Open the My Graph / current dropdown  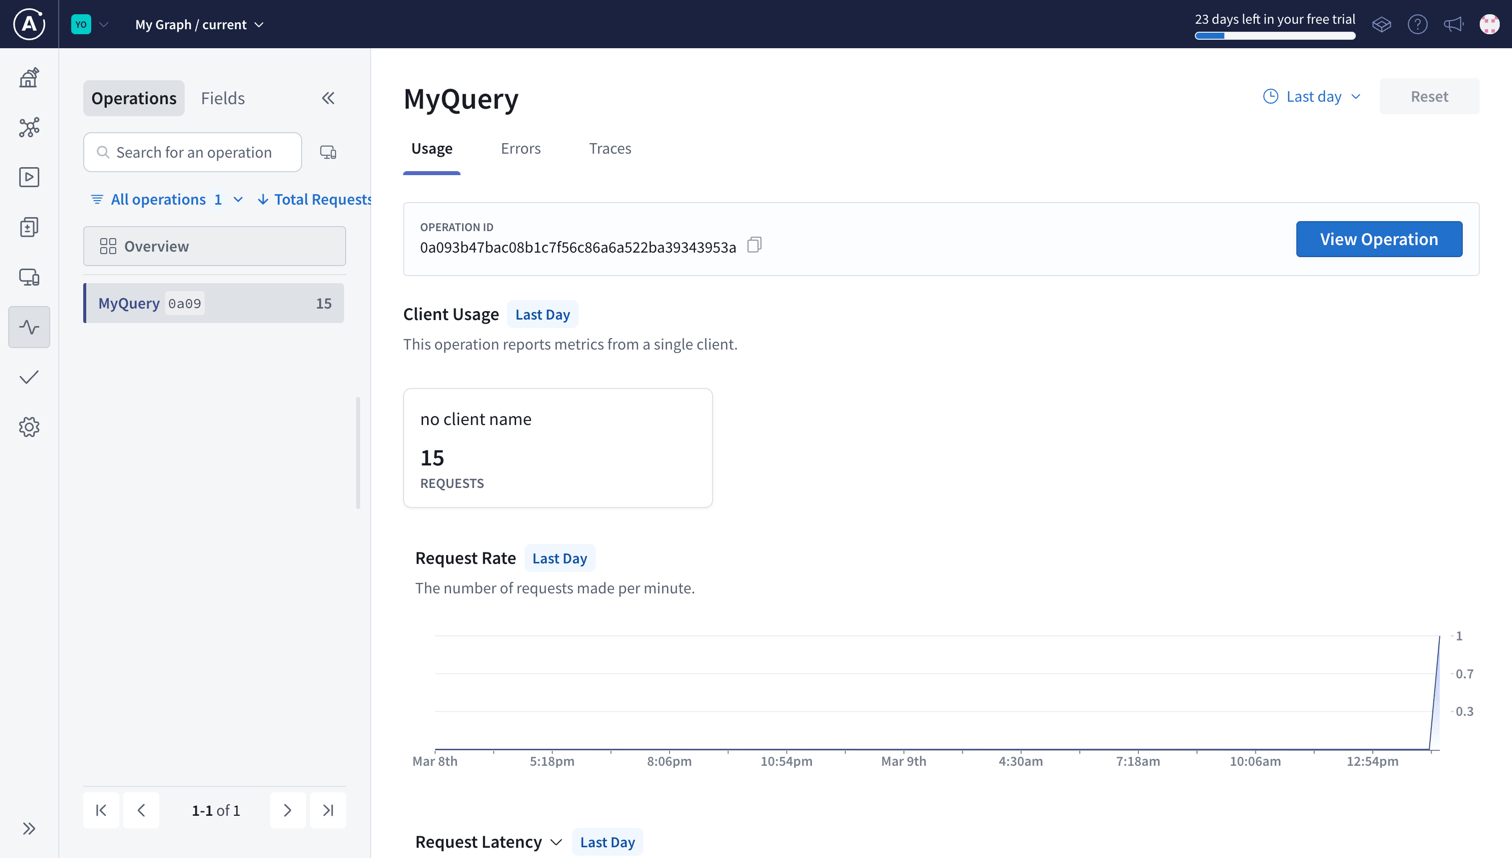[199, 24]
